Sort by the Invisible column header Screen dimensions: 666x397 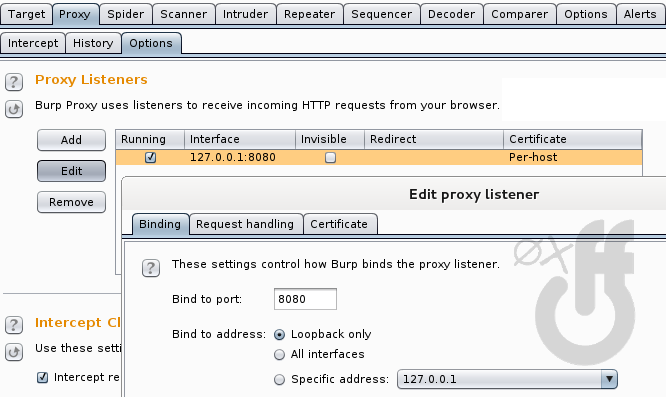click(x=330, y=139)
